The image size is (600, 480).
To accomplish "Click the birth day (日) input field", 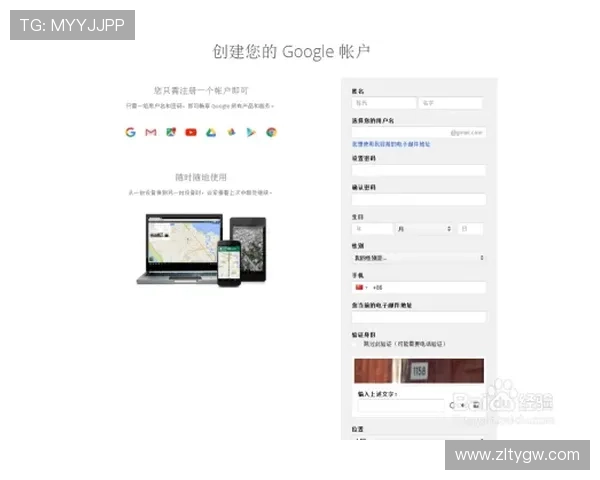I will [x=470, y=229].
